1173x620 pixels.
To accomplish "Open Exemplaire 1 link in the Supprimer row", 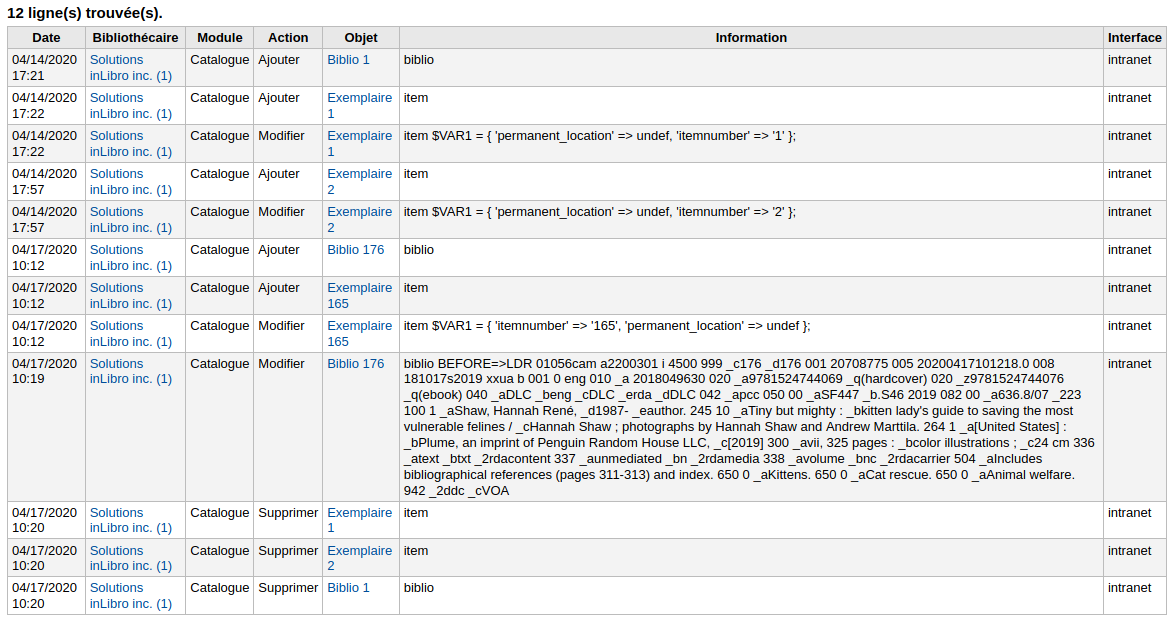I will click(x=359, y=513).
